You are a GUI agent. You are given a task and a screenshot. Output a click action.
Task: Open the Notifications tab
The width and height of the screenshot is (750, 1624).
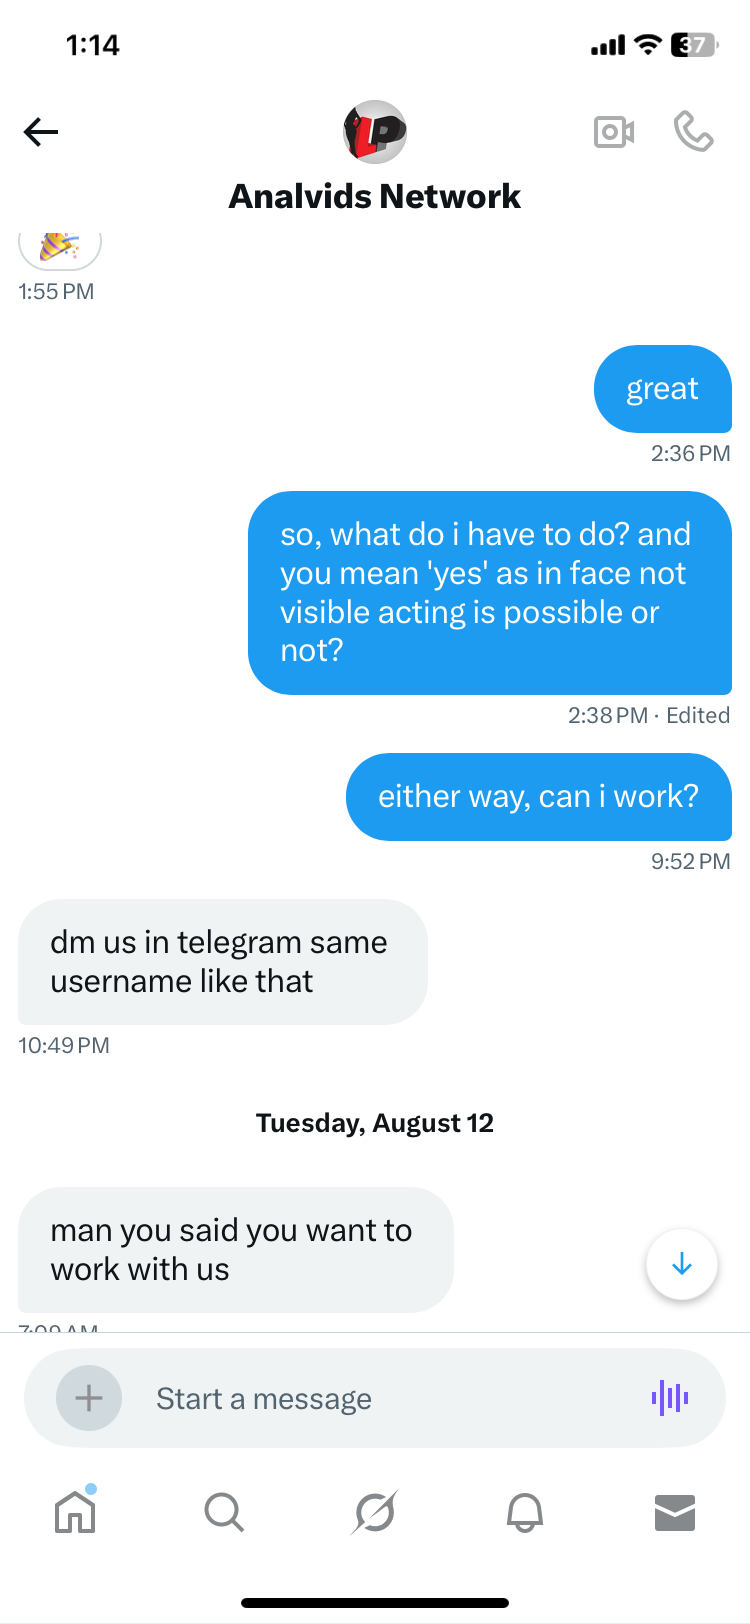525,1512
